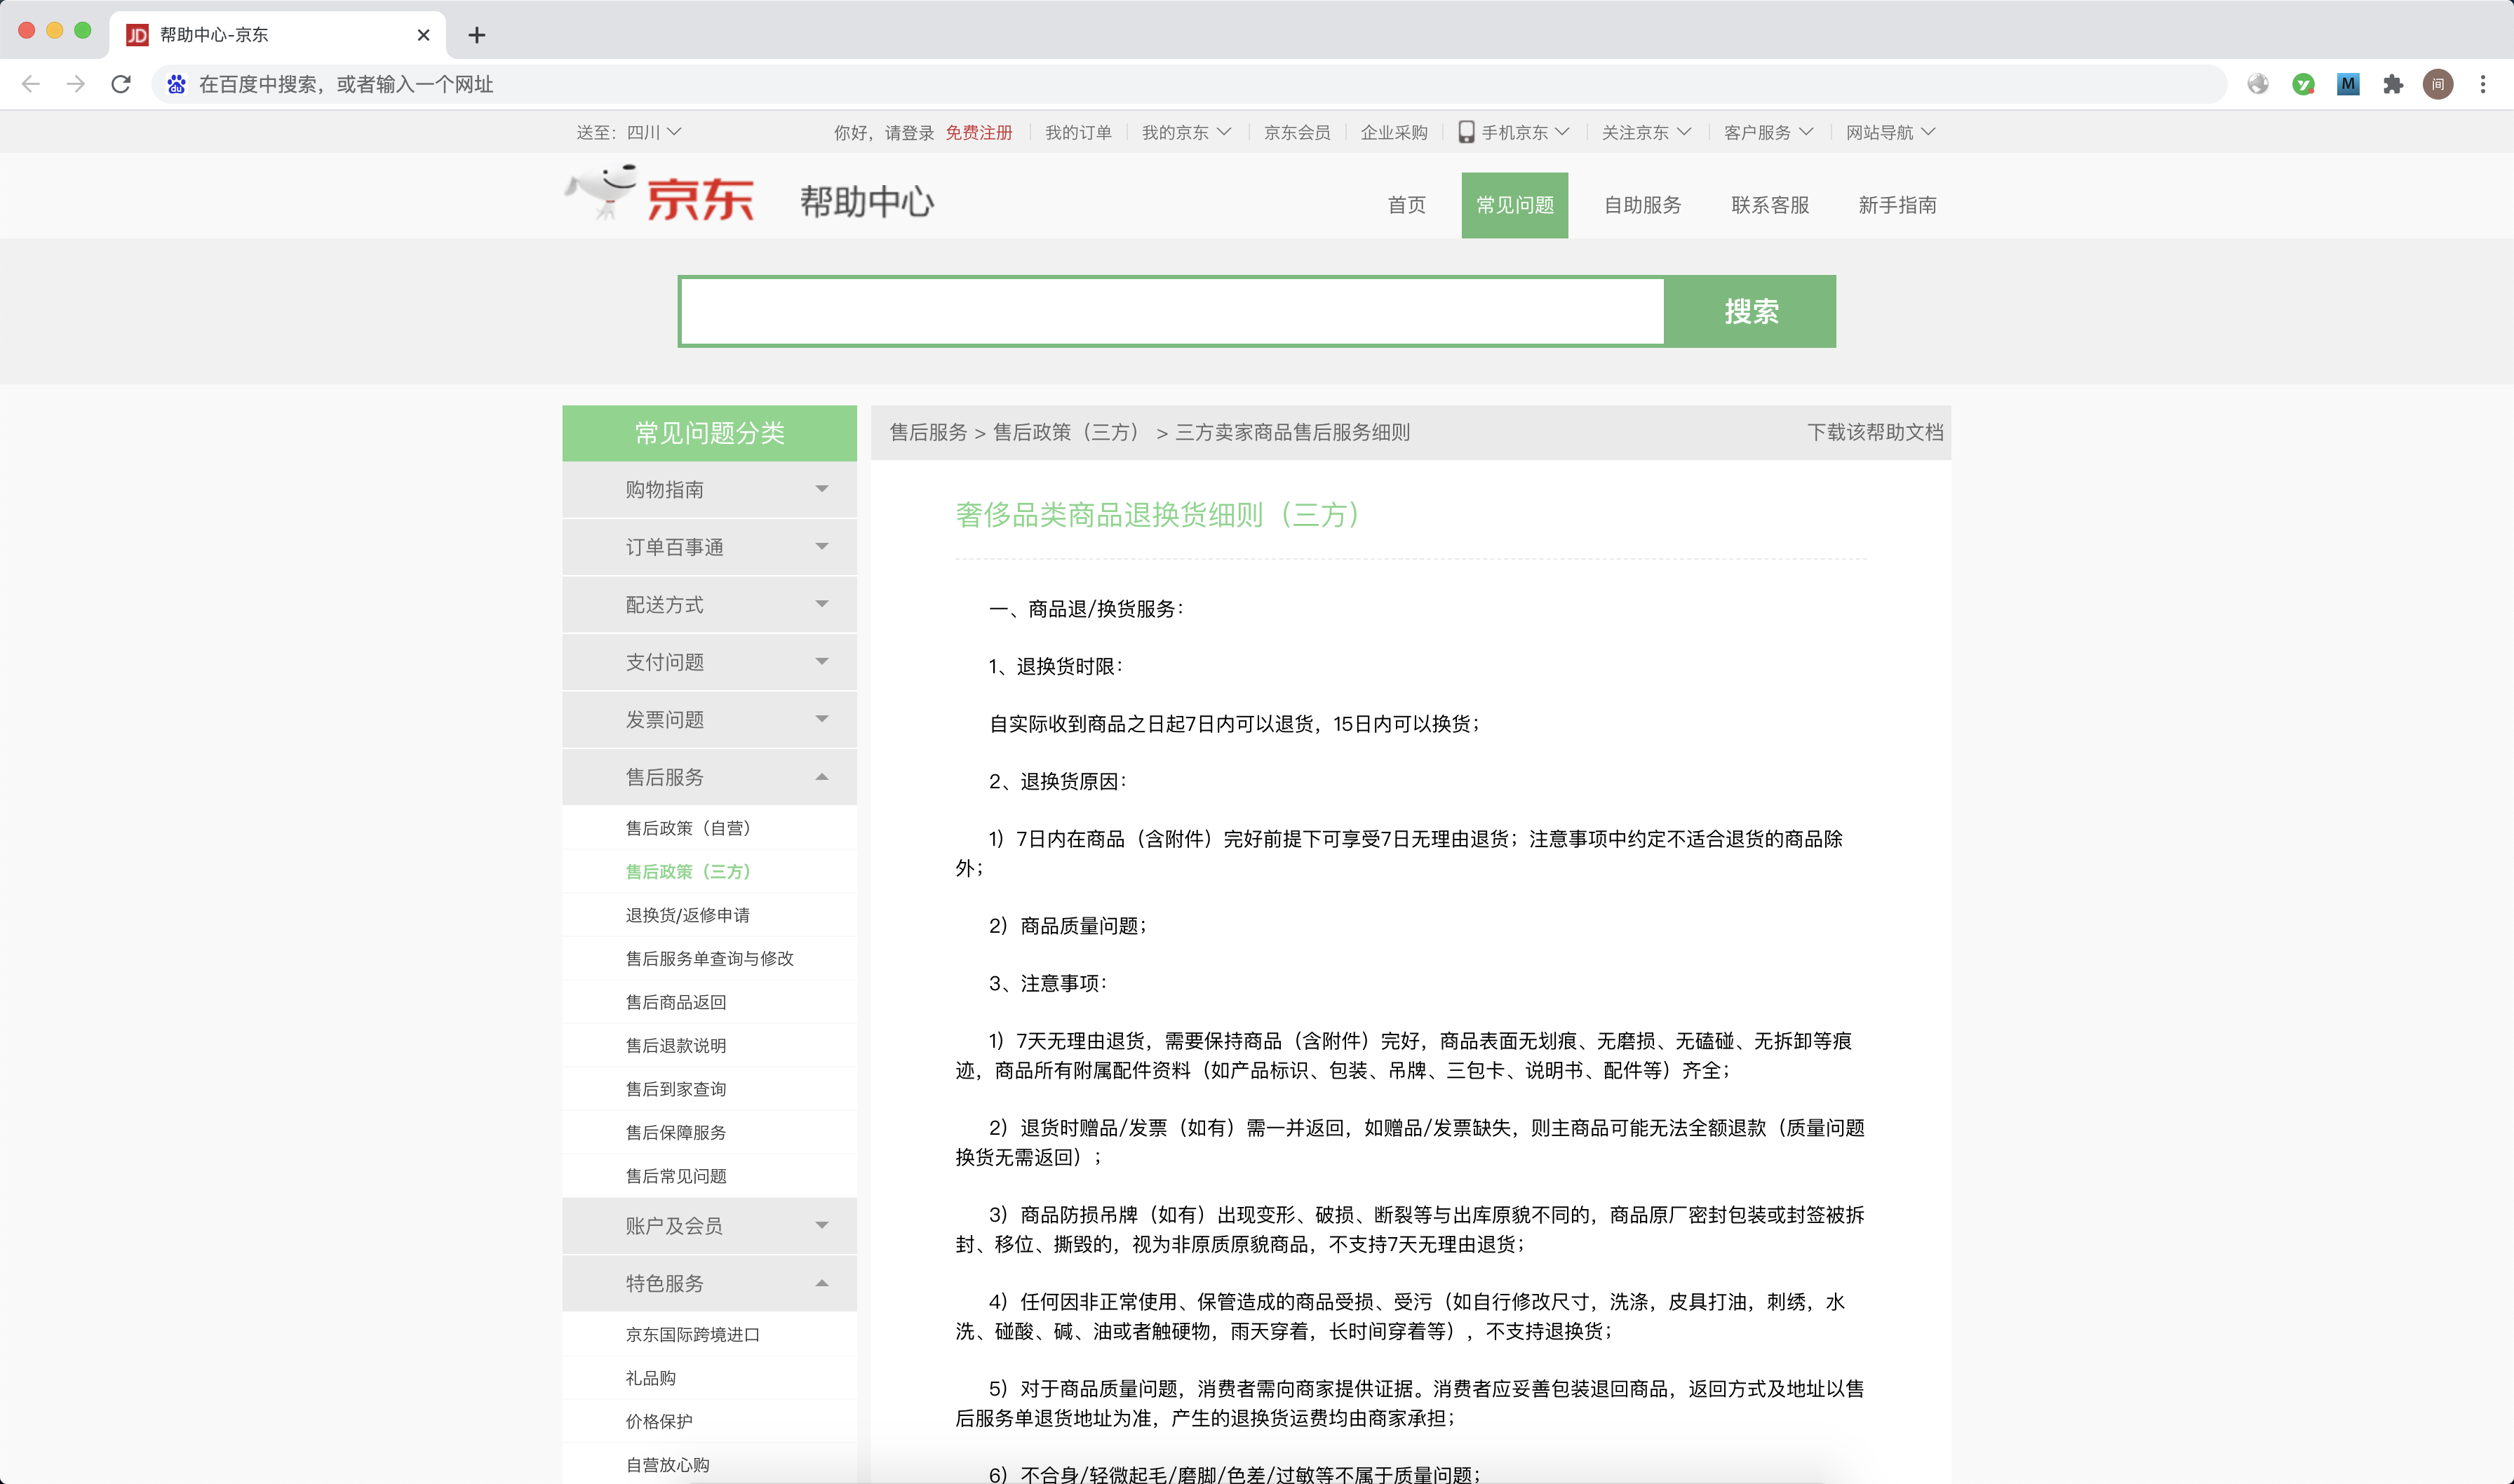2514x1484 pixels.
Task: Switch to 自助服务 tab
Action: (1643, 205)
